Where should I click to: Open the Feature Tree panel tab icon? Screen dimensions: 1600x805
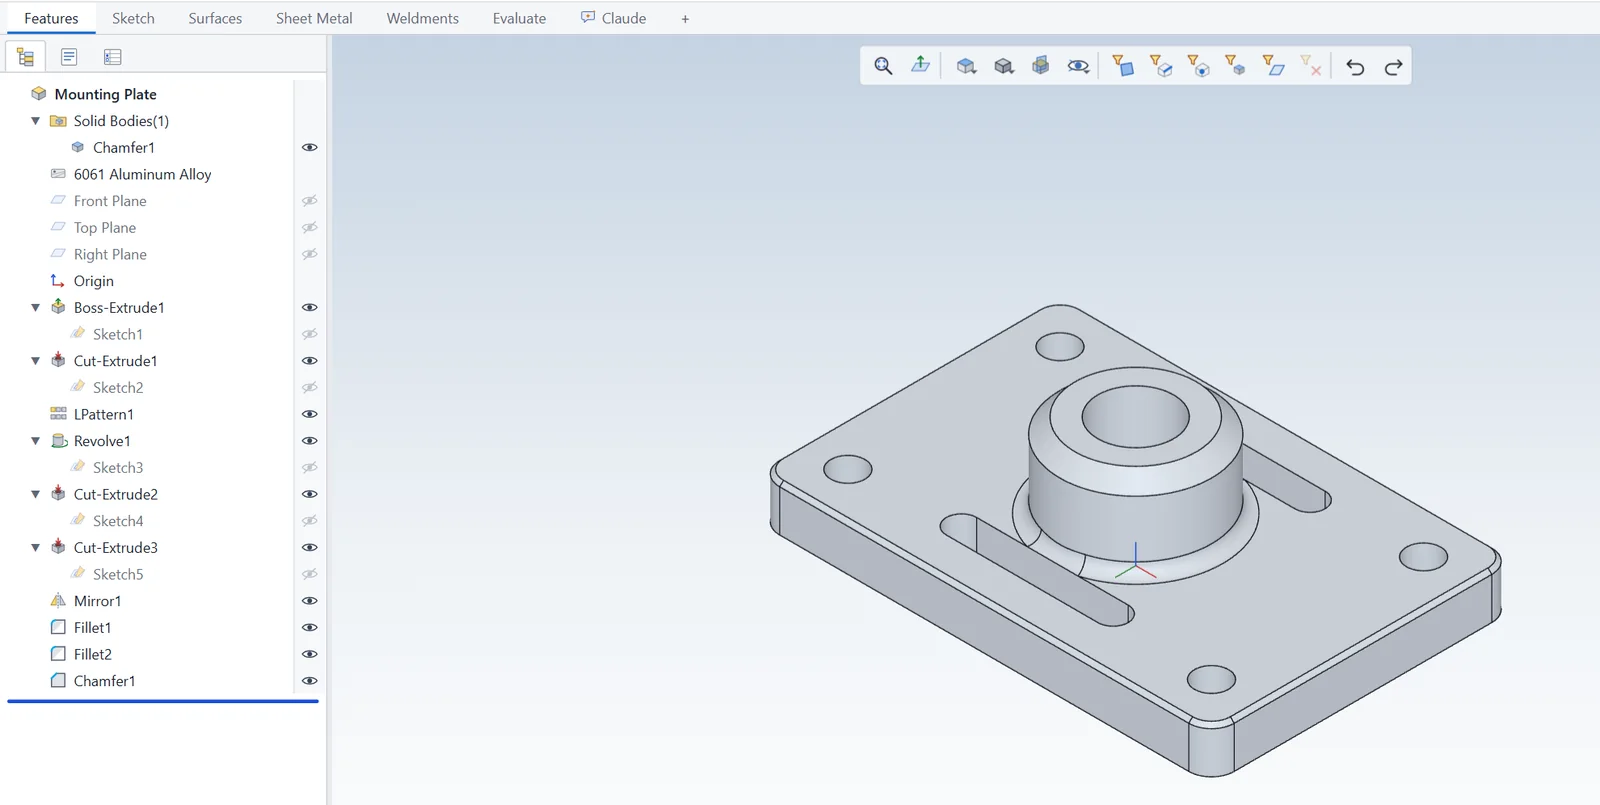click(x=26, y=57)
